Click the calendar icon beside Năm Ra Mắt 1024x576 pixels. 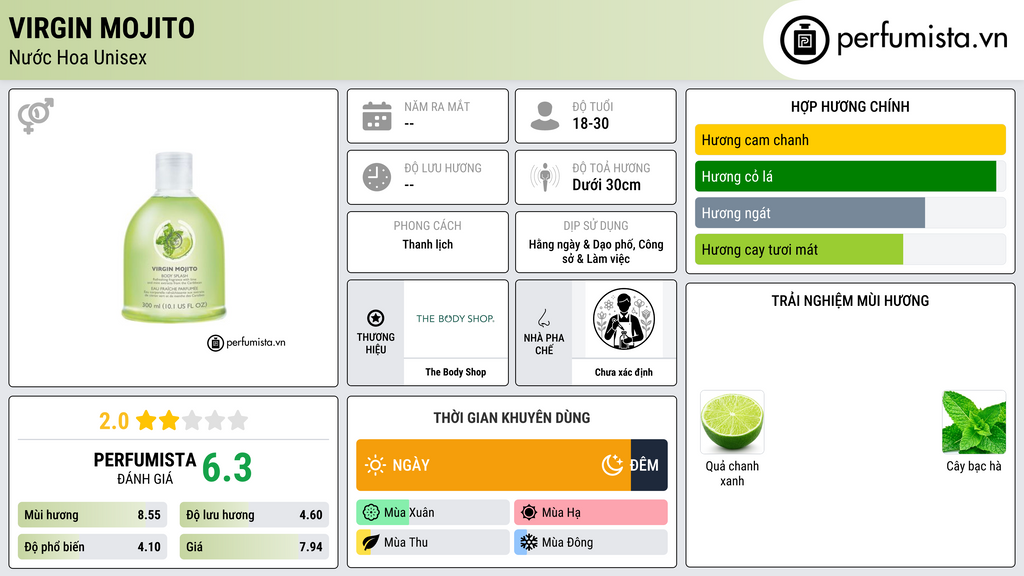(377, 116)
